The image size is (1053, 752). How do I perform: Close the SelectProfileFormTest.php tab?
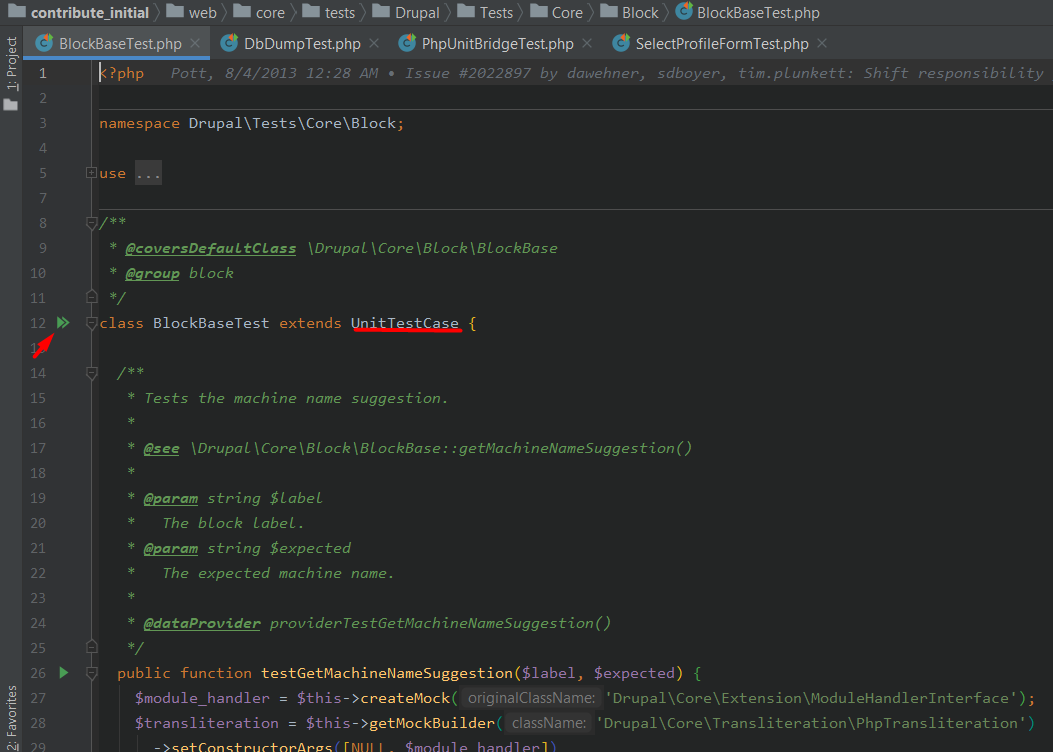pyautogui.click(x=822, y=43)
